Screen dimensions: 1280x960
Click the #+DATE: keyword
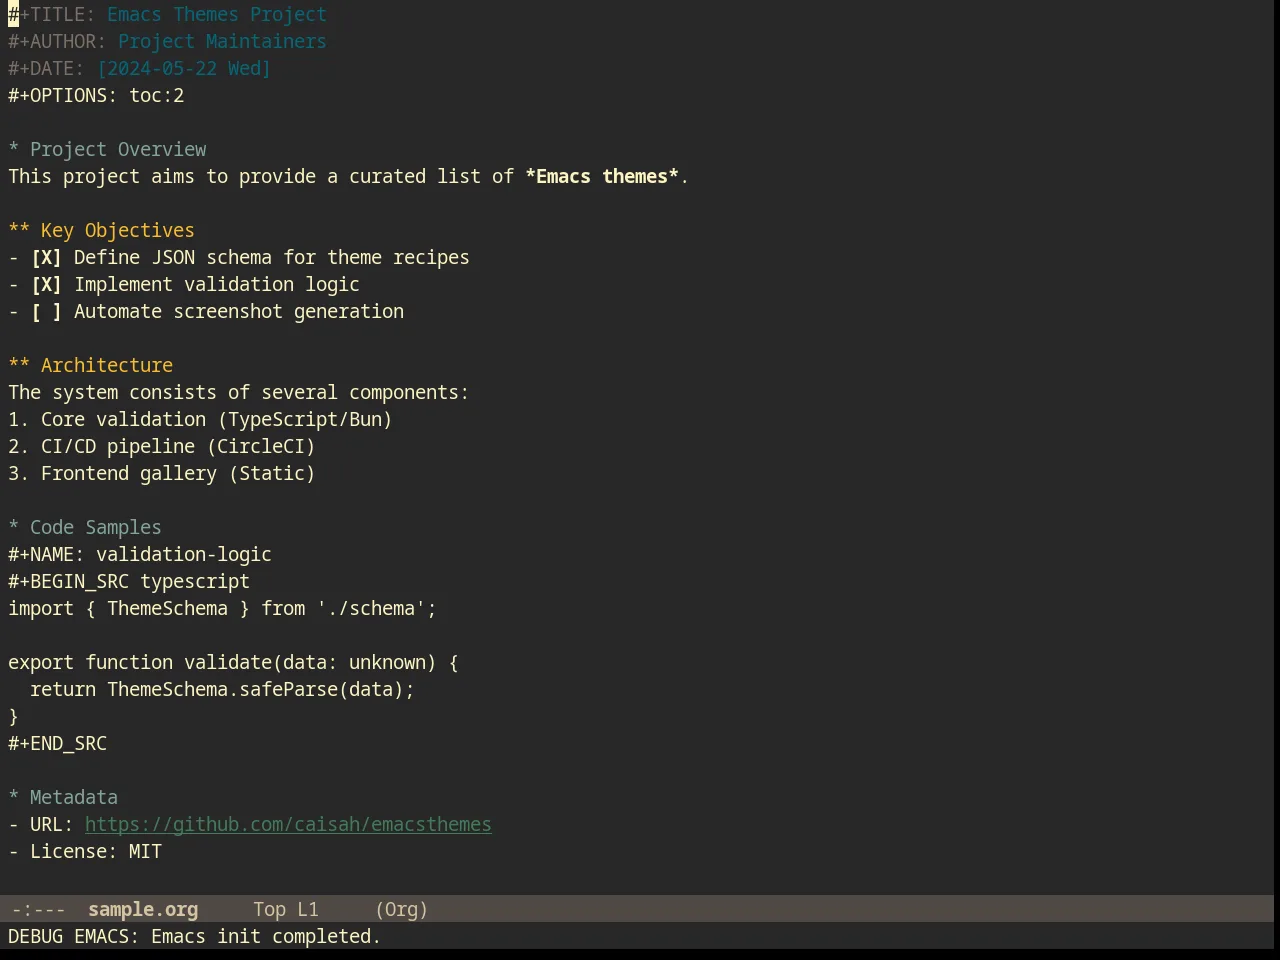click(x=46, y=69)
